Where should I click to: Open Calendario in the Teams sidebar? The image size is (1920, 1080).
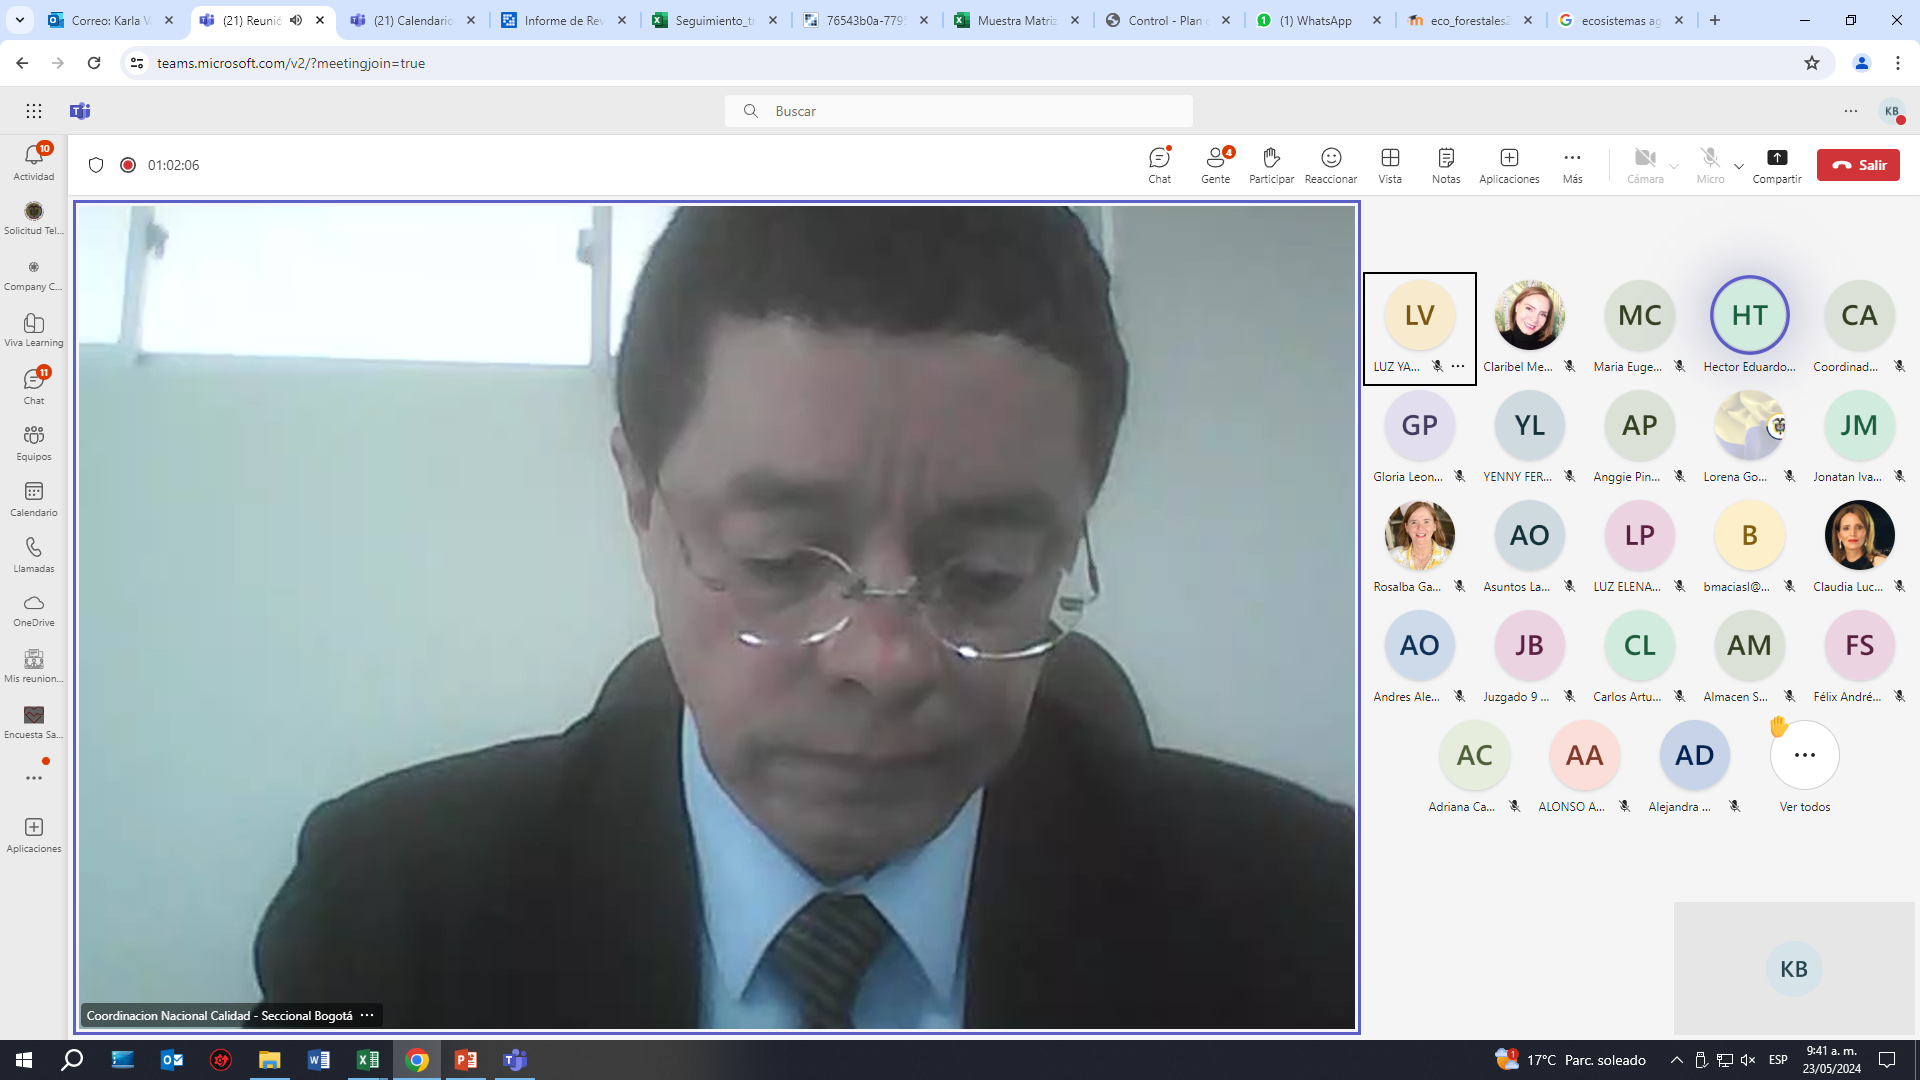34,499
